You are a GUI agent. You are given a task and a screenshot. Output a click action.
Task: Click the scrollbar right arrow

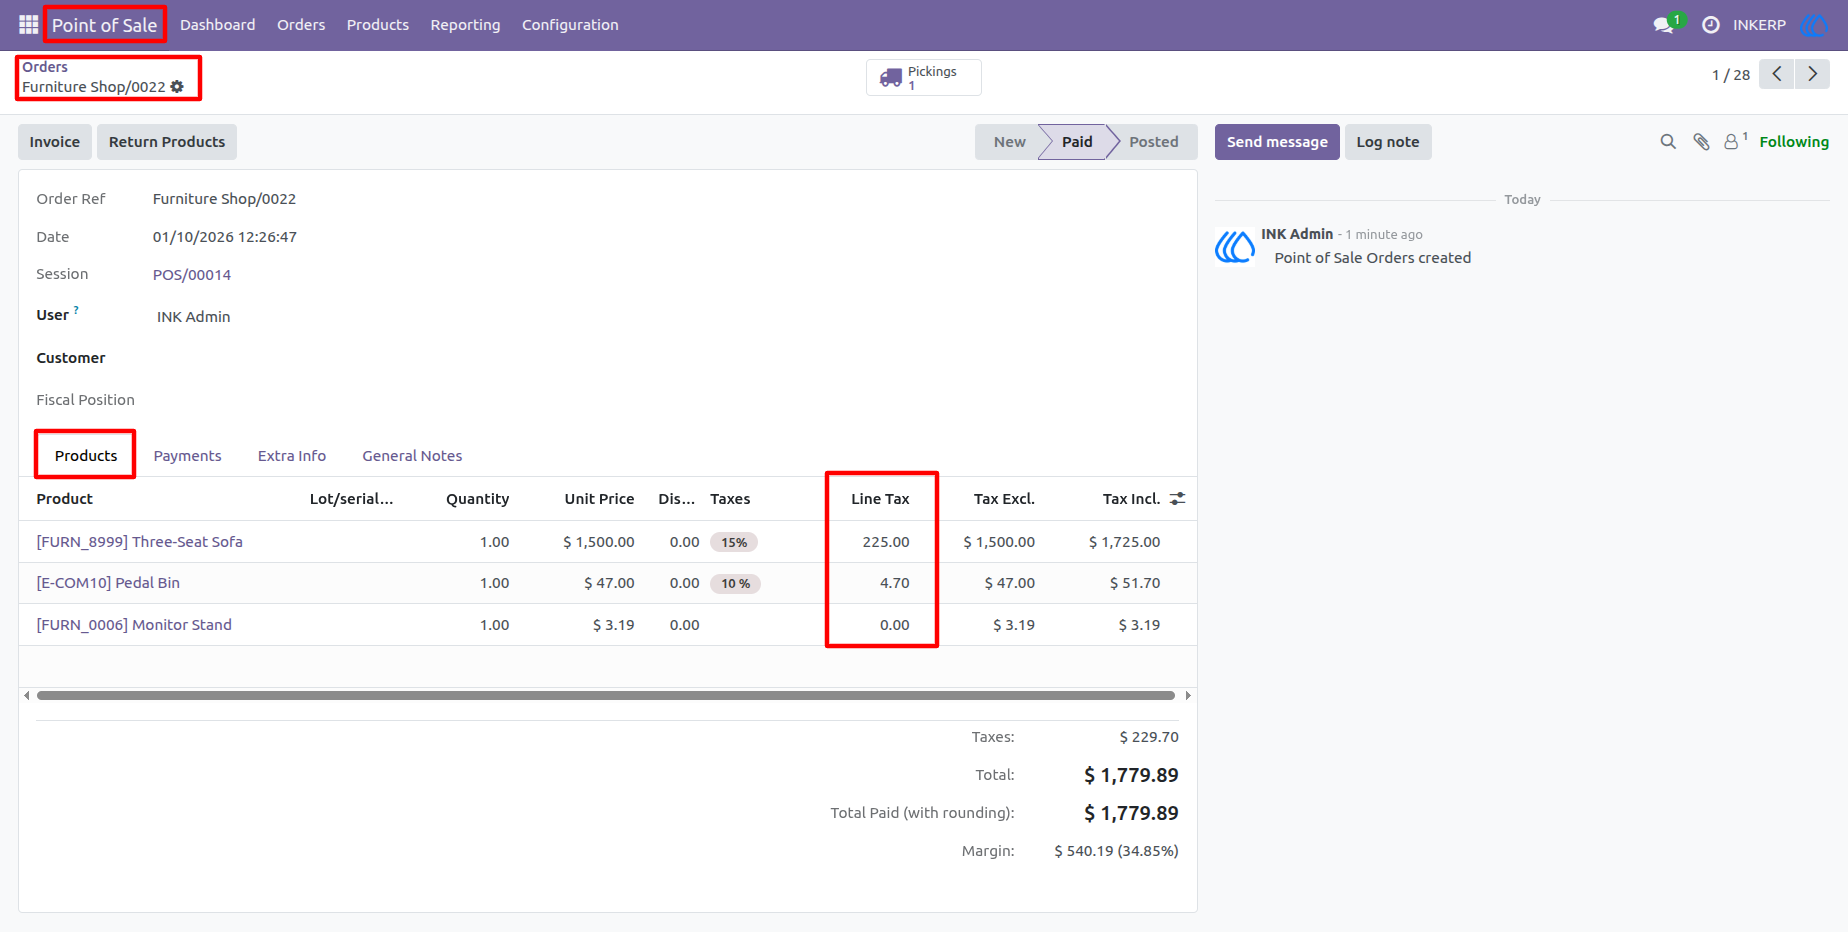[1188, 695]
